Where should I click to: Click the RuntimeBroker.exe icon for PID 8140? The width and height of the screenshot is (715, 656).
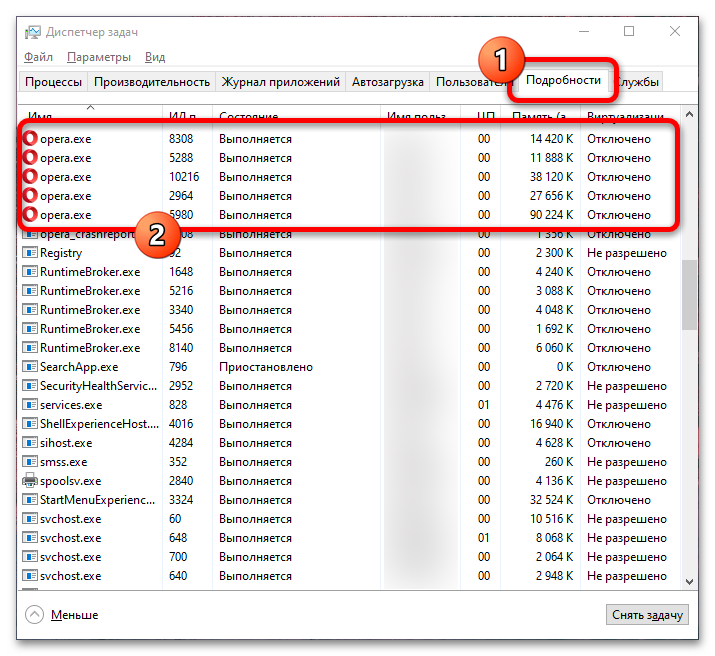30,348
